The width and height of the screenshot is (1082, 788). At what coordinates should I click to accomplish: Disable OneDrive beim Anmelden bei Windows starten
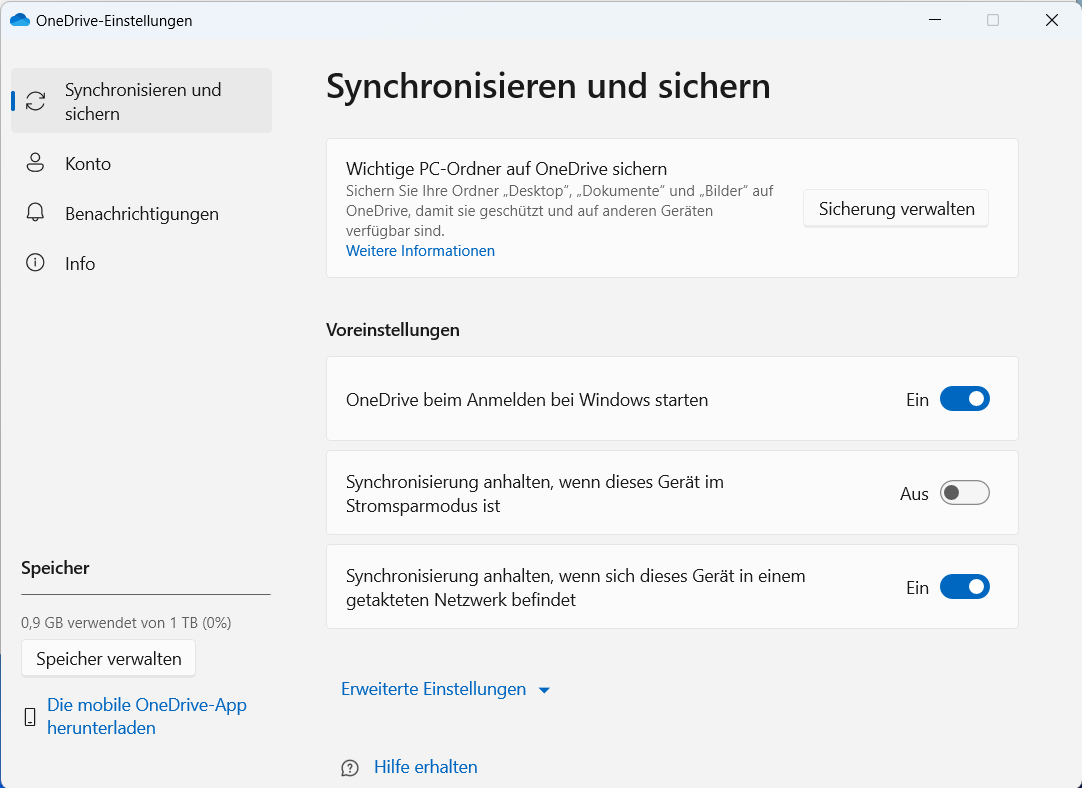[x=964, y=398]
